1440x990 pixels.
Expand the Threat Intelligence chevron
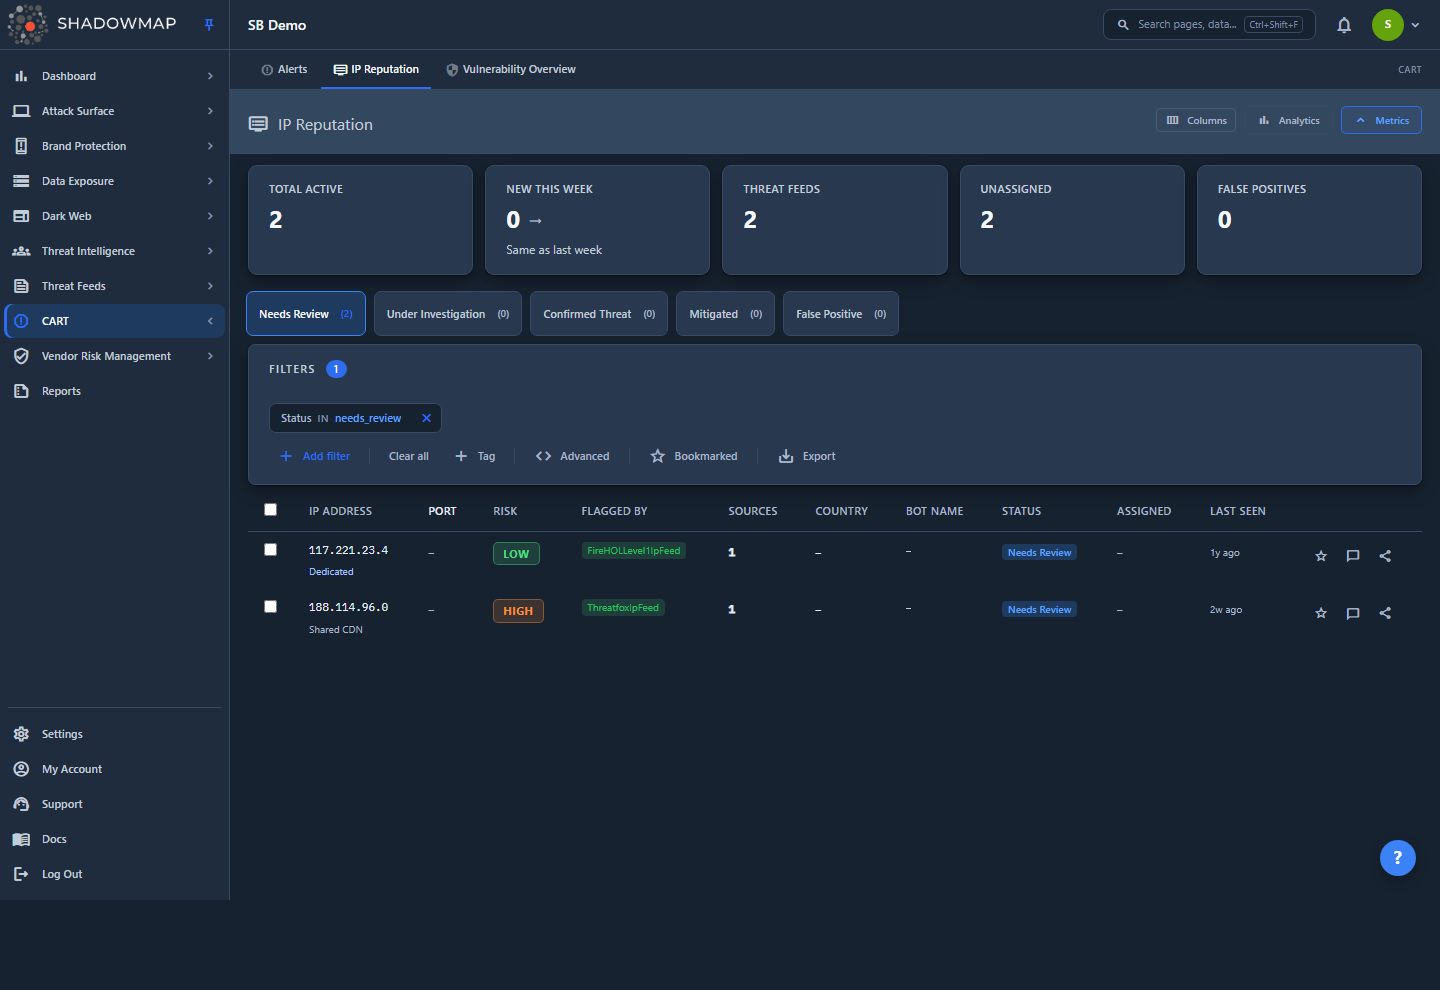(210, 251)
